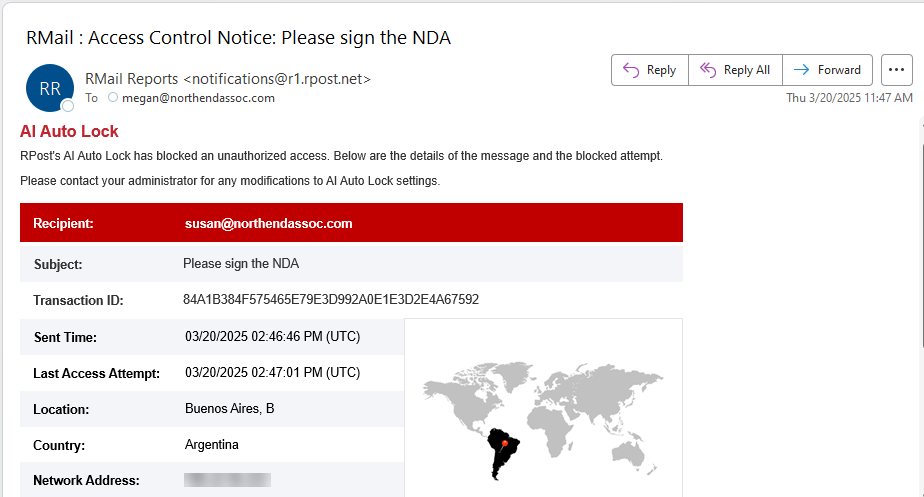Click the email subject title at top
924x497 pixels.
[238, 39]
